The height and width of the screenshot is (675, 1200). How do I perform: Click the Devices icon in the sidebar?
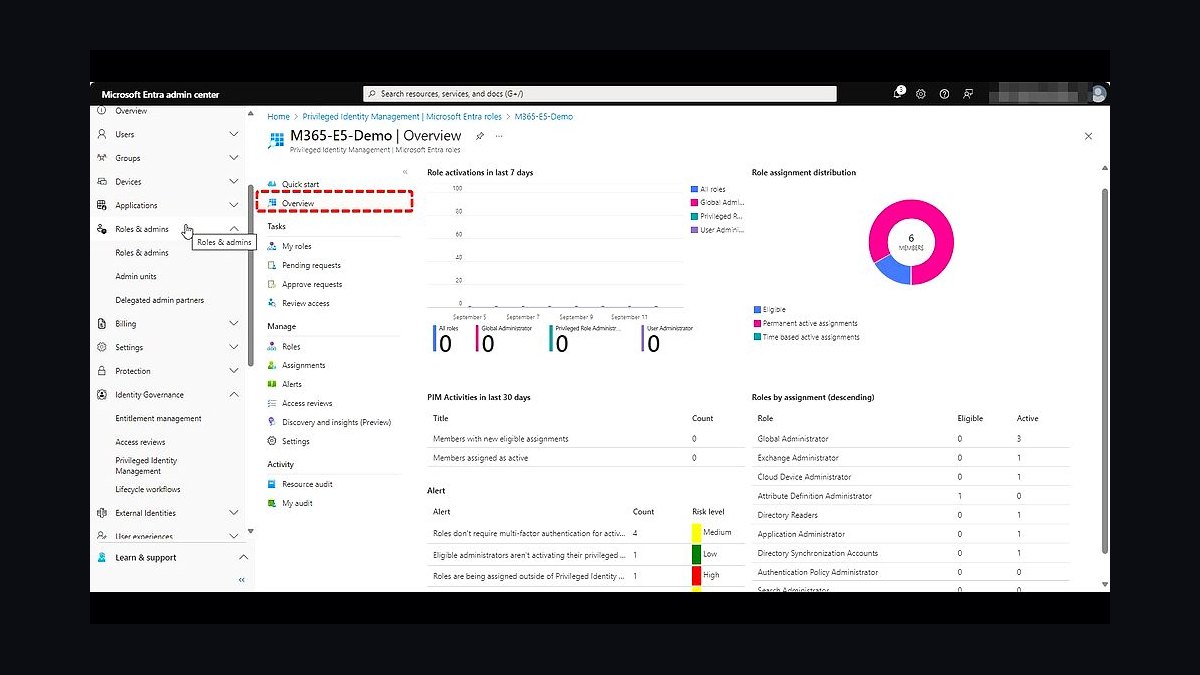(102, 182)
